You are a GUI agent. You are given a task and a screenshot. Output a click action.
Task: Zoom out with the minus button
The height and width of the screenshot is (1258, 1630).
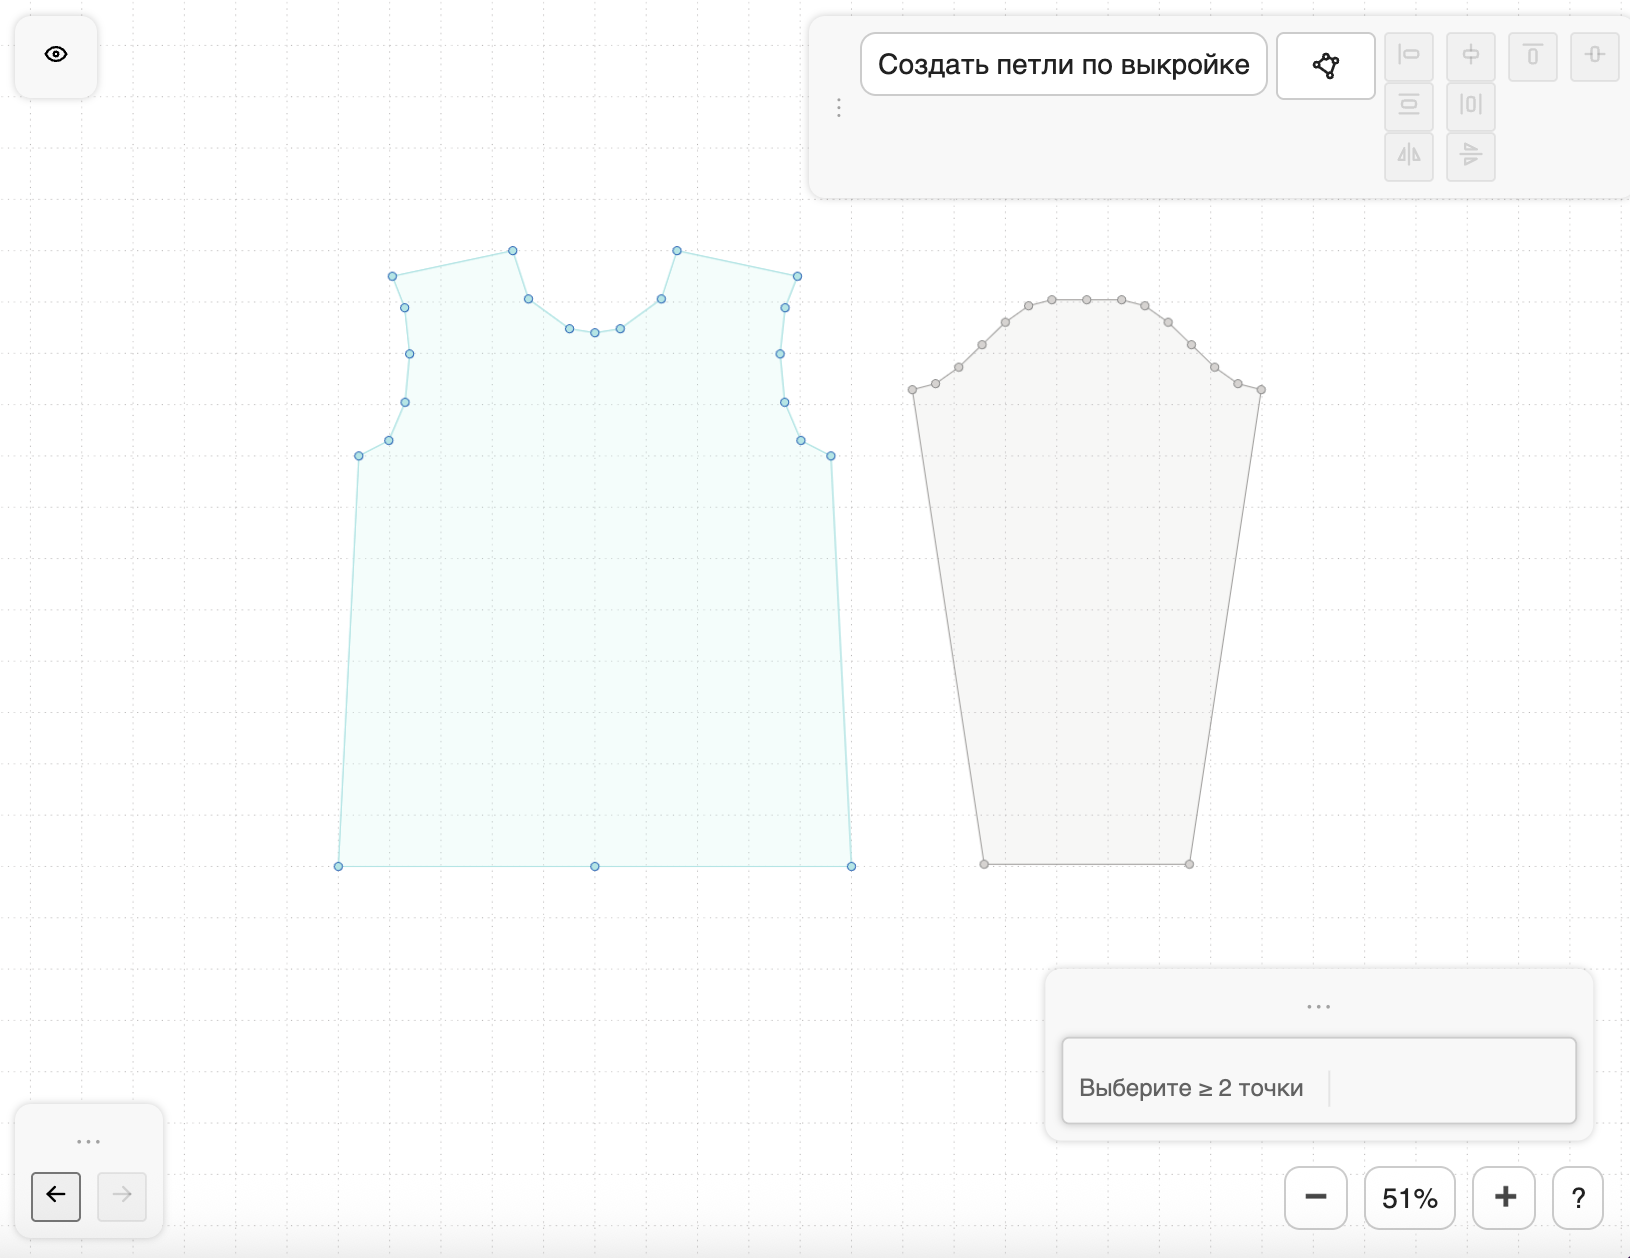click(x=1315, y=1197)
